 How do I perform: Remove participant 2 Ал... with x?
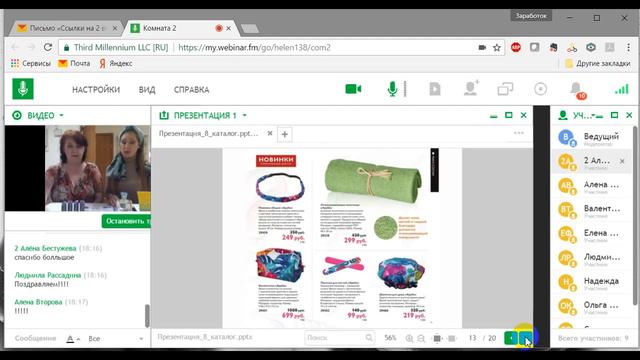coord(622,161)
